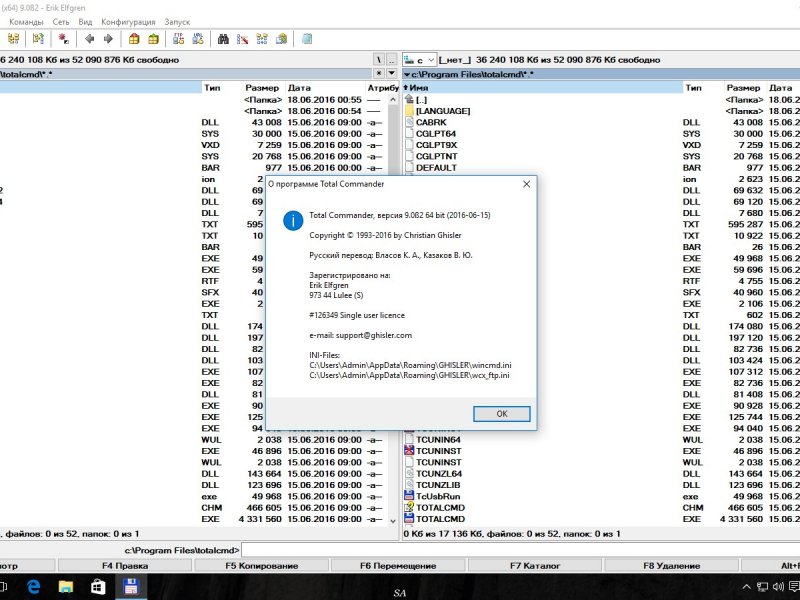
Task: Close the About Total Commander dialog
Action: 527,184
